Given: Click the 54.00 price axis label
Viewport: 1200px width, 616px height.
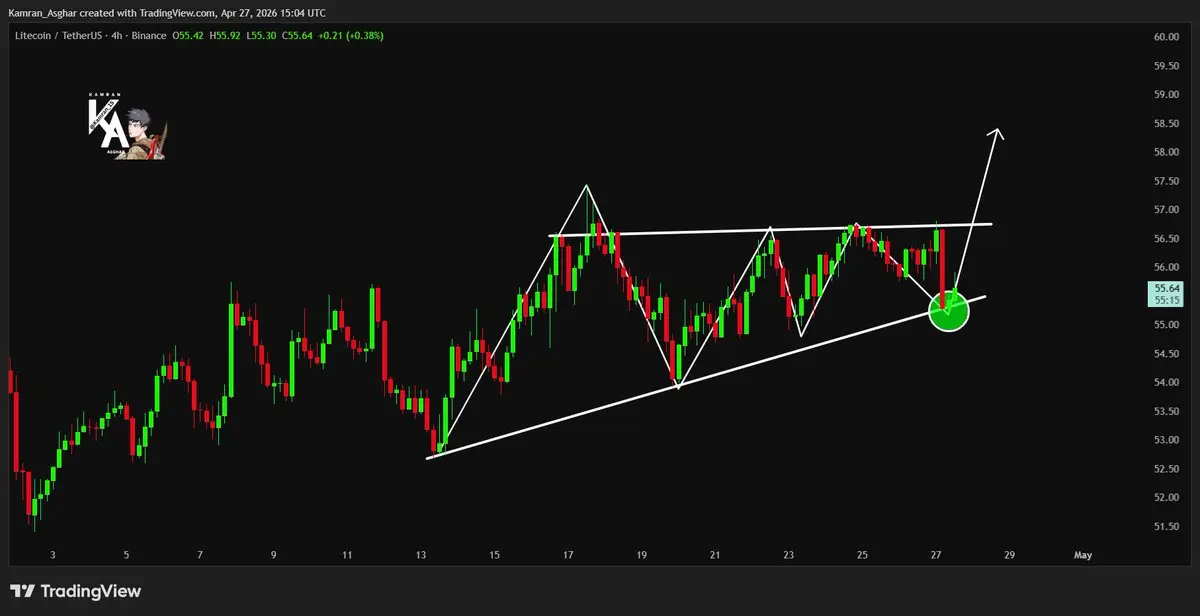Looking at the screenshot, I should (1166, 382).
